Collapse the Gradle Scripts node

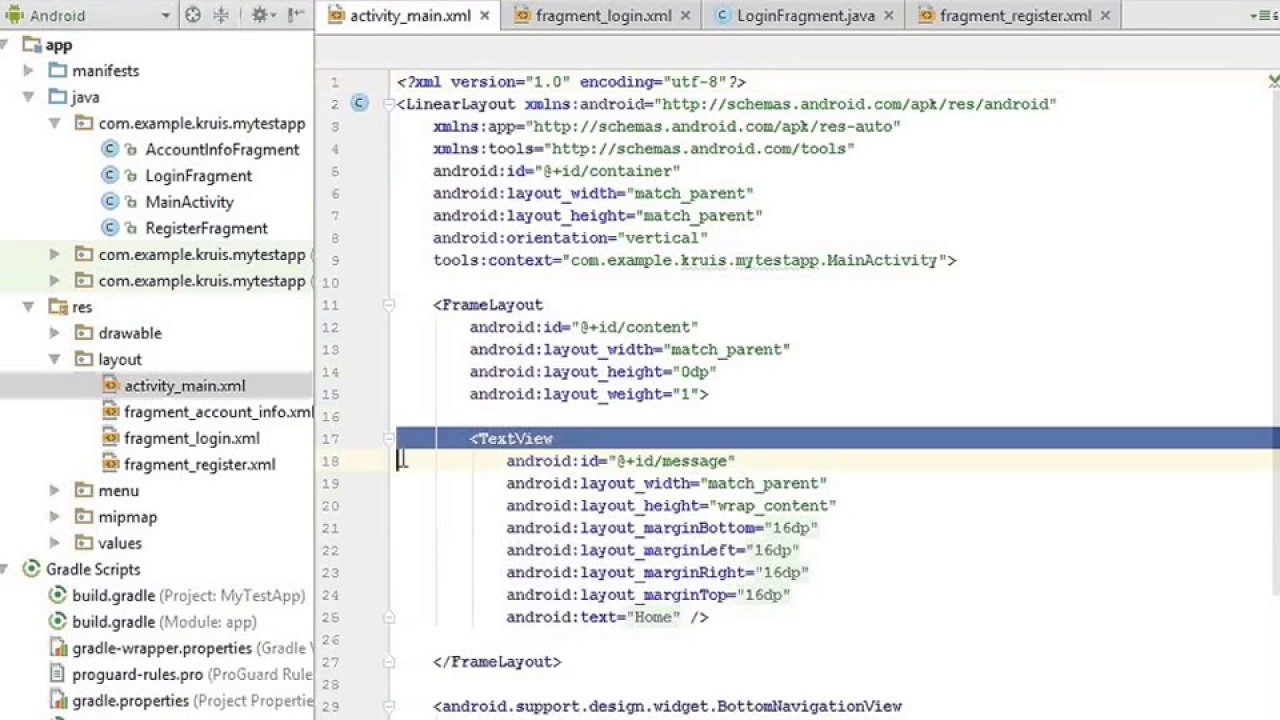(x=5, y=569)
